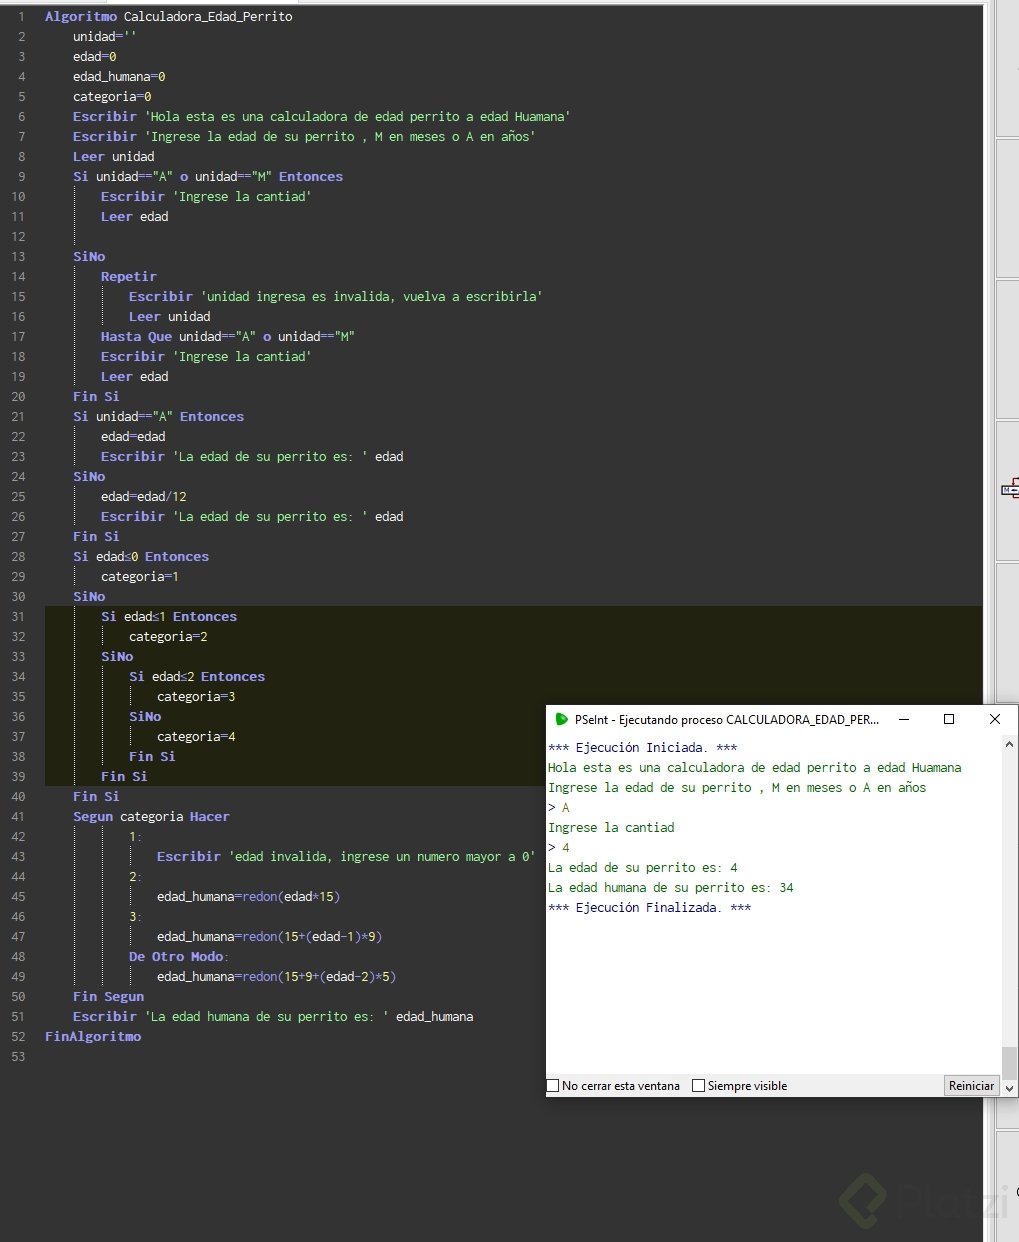
Task: Click the 'categoria=3' code line
Action: [x=196, y=696]
